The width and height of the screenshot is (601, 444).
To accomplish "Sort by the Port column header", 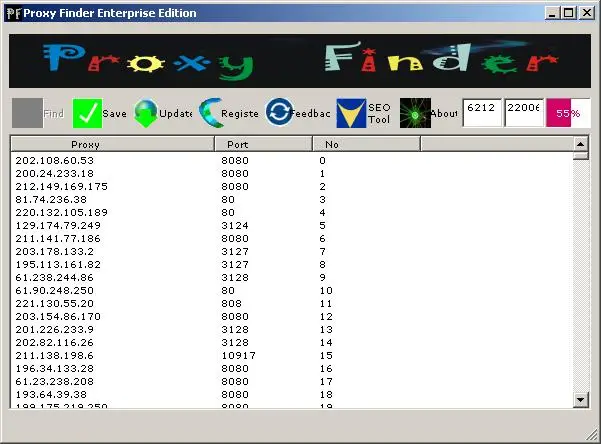I will (263, 144).
